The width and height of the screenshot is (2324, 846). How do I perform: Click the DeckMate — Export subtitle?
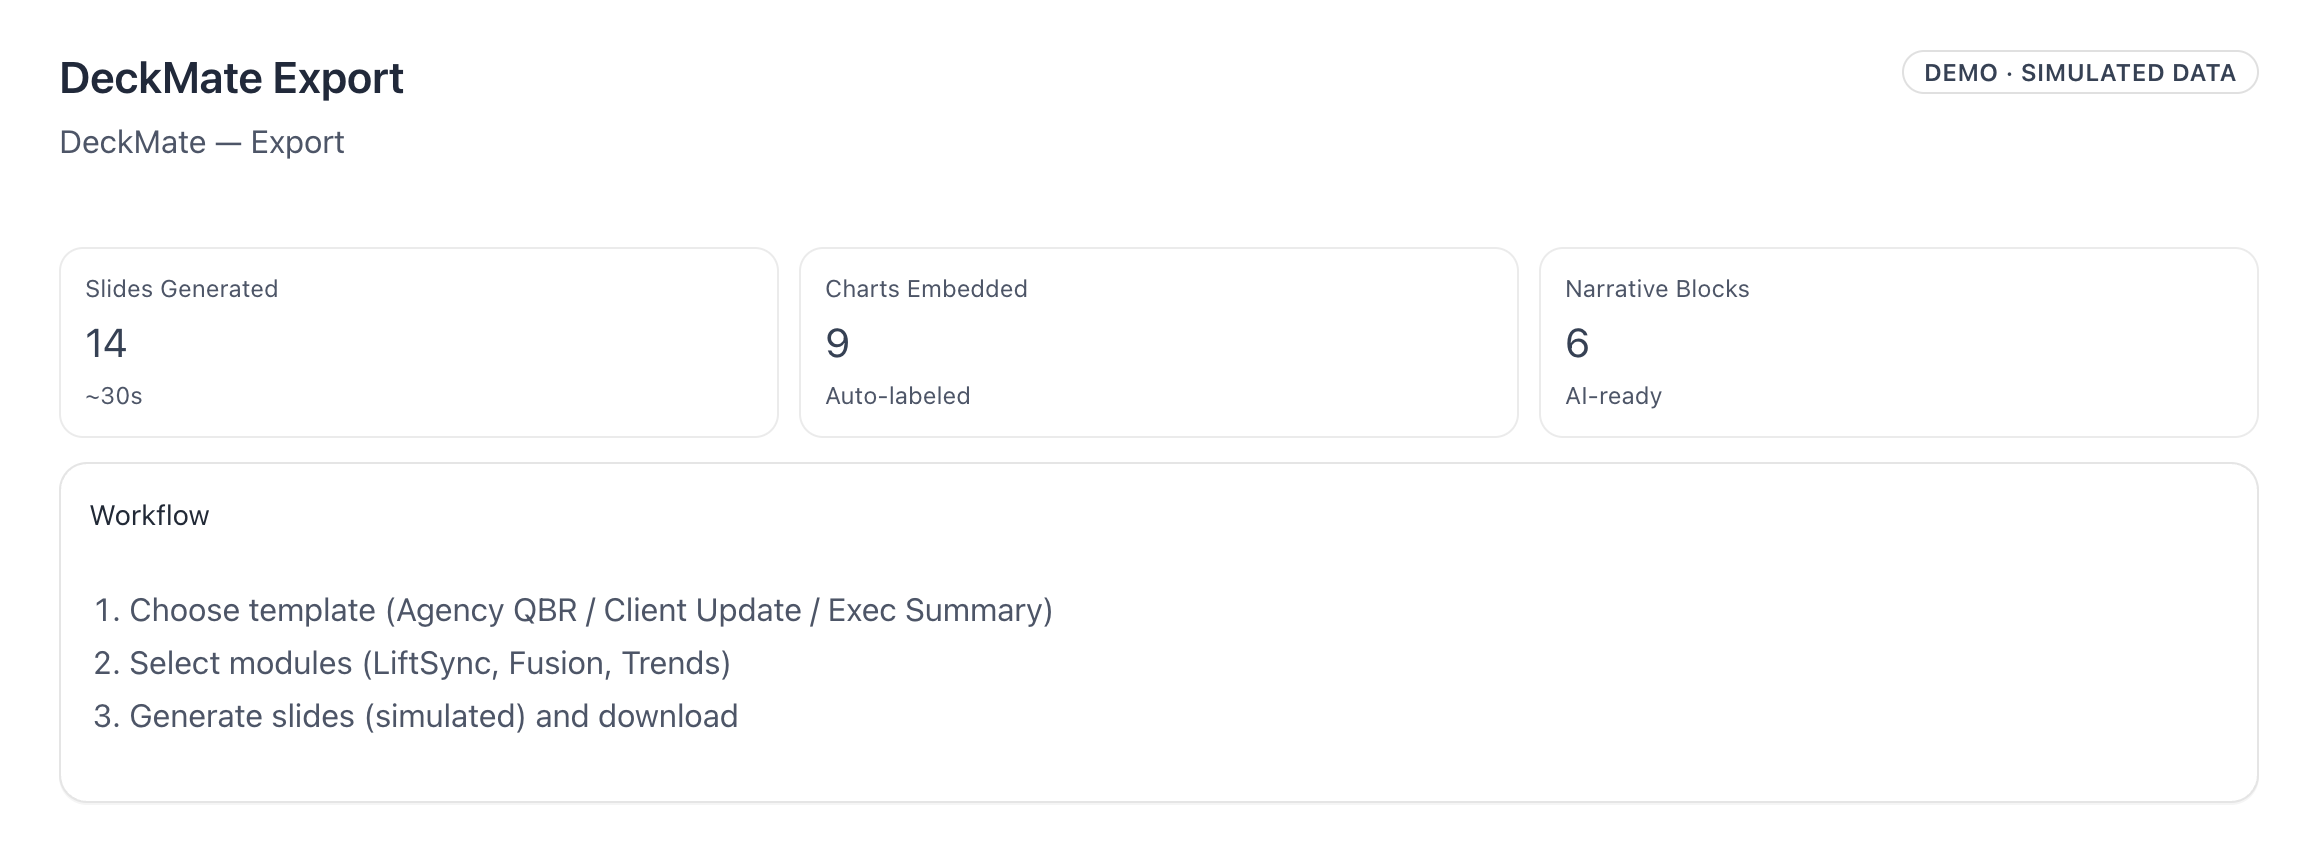coord(201,142)
